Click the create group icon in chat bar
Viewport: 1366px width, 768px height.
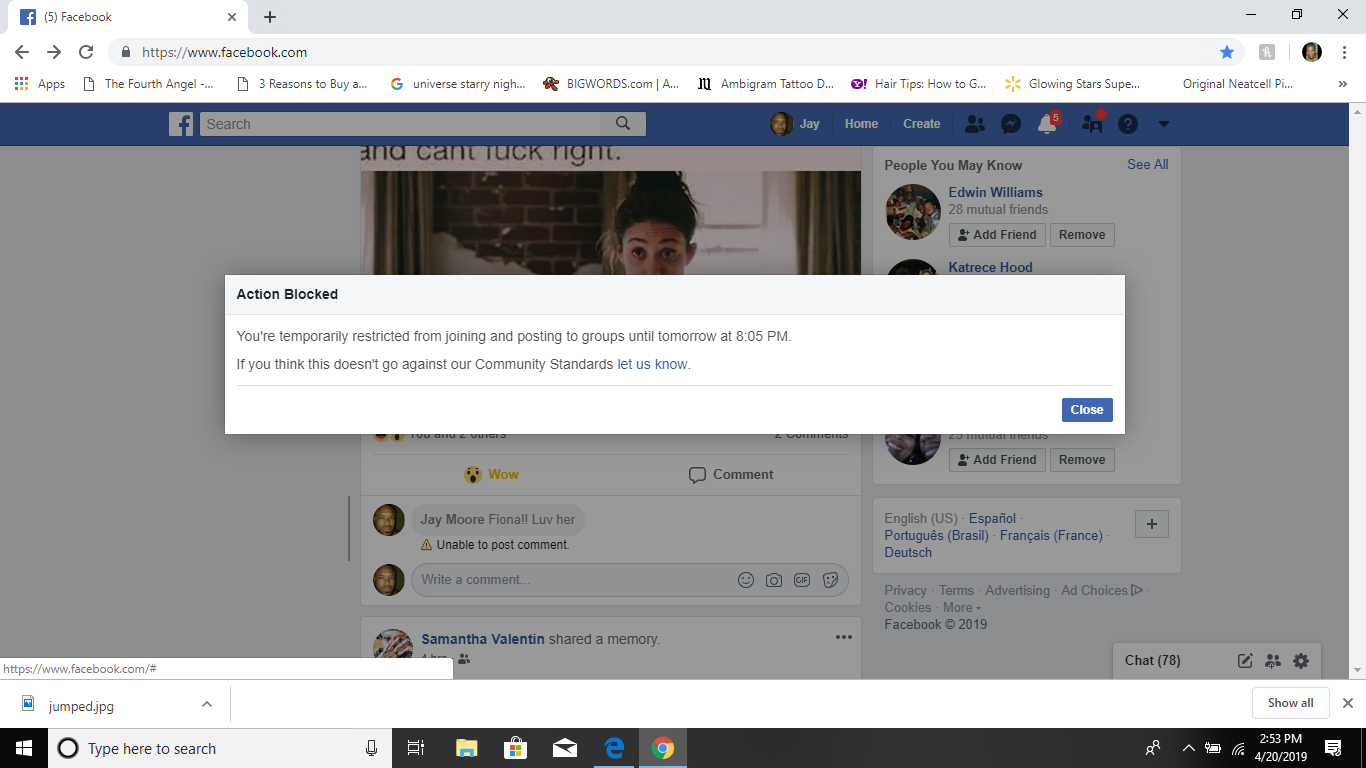point(1273,660)
